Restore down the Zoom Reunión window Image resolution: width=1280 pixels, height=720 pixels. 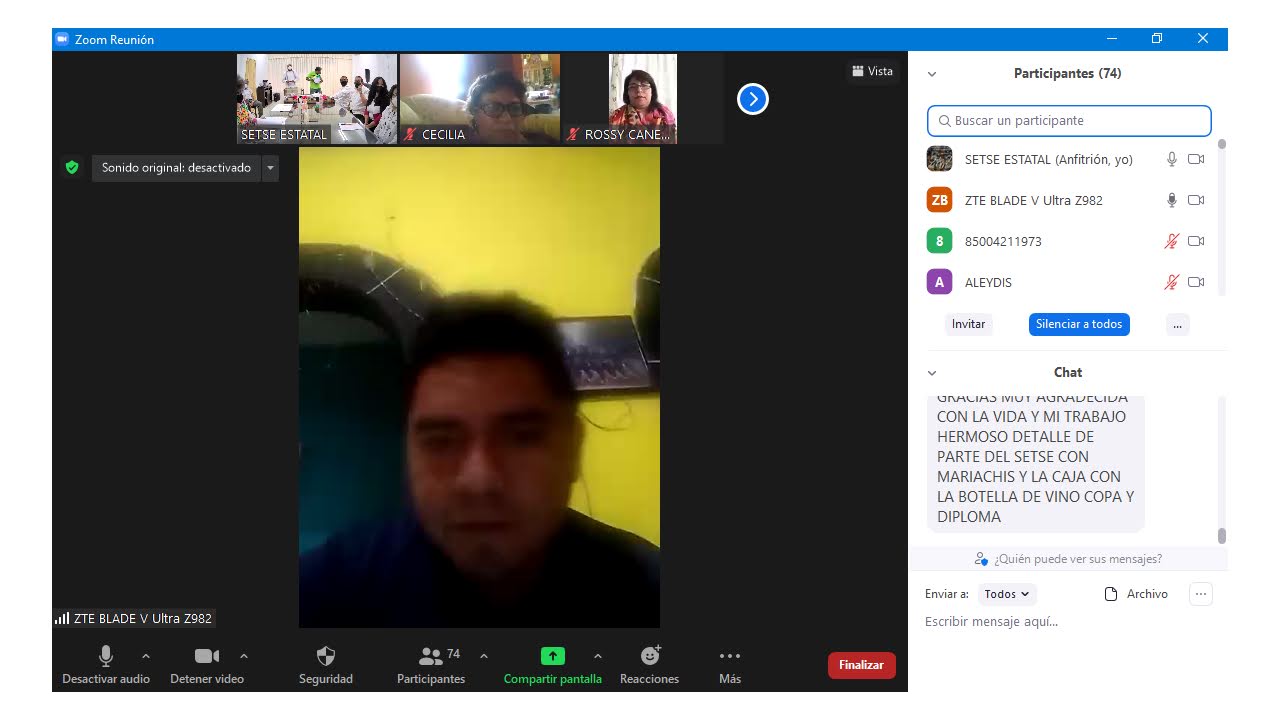[1157, 39]
